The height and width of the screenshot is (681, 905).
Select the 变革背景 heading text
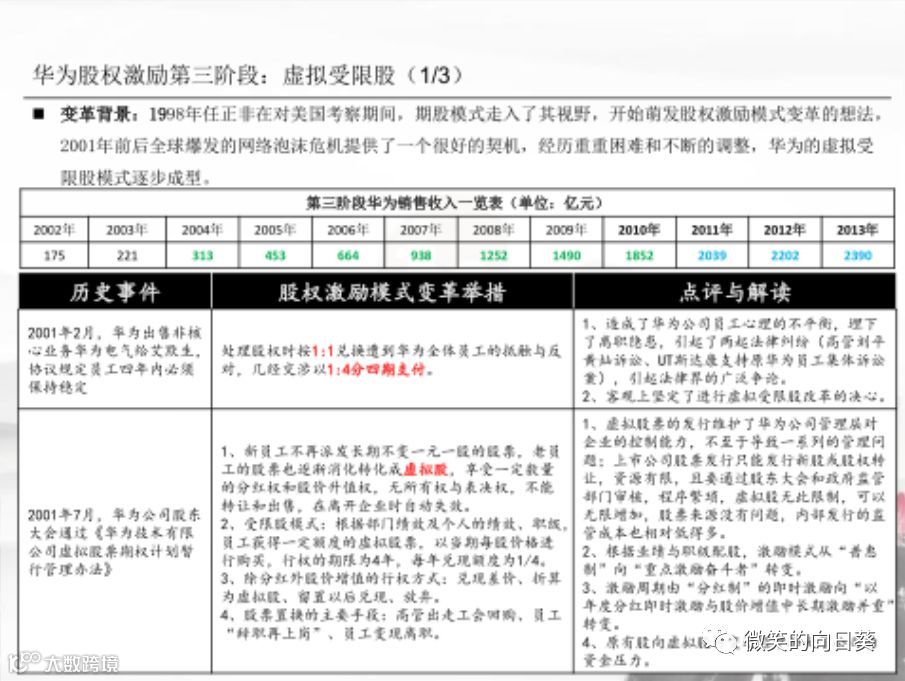(x=99, y=114)
